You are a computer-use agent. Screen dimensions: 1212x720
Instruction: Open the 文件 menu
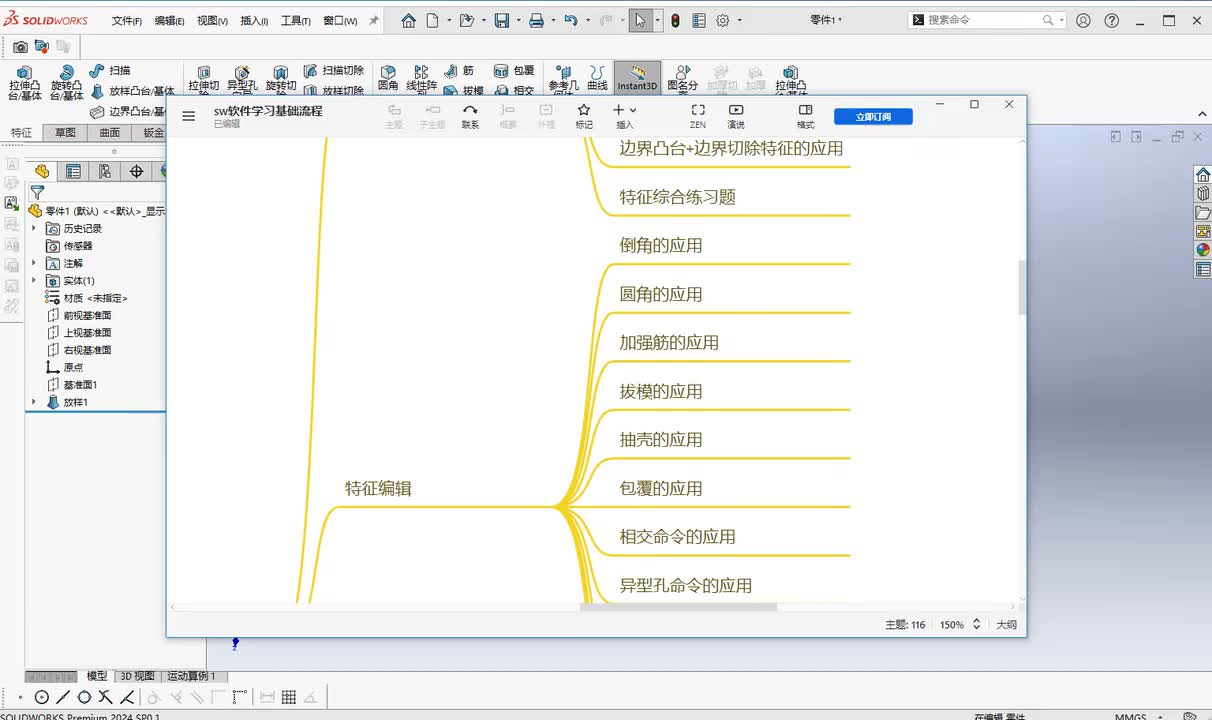(x=126, y=20)
